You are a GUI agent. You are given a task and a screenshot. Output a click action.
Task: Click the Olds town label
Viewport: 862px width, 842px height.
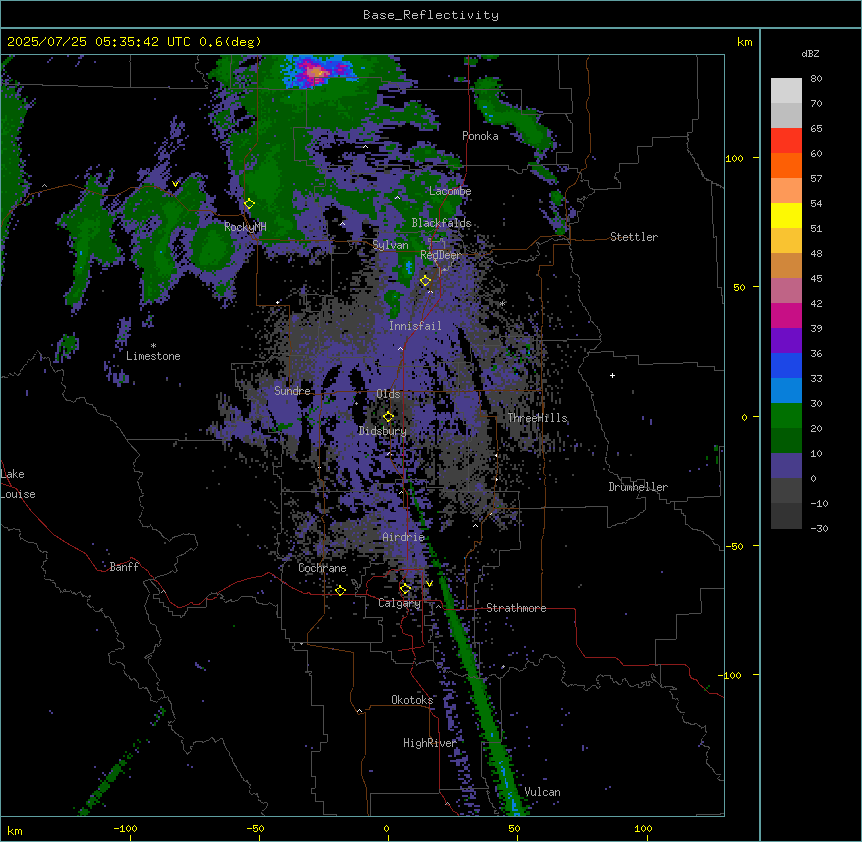pyautogui.click(x=388, y=394)
